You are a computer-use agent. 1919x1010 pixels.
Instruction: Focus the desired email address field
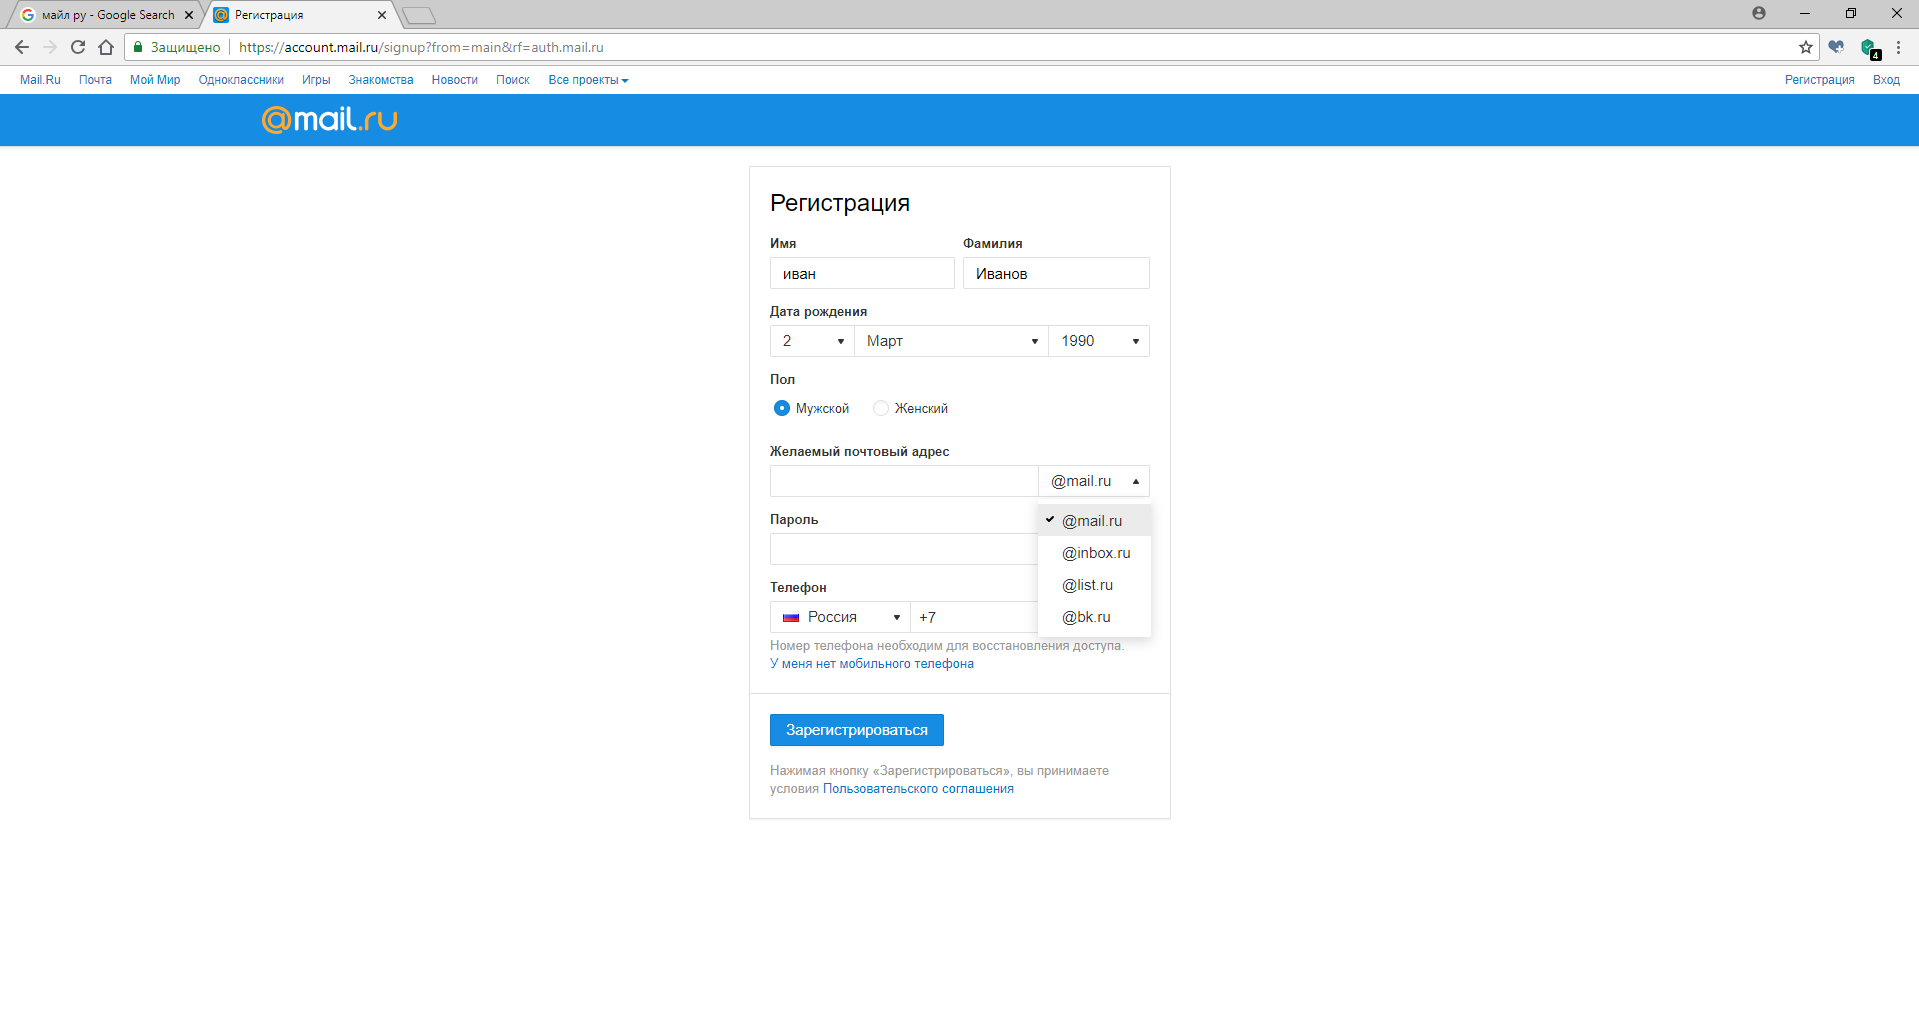point(904,481)
